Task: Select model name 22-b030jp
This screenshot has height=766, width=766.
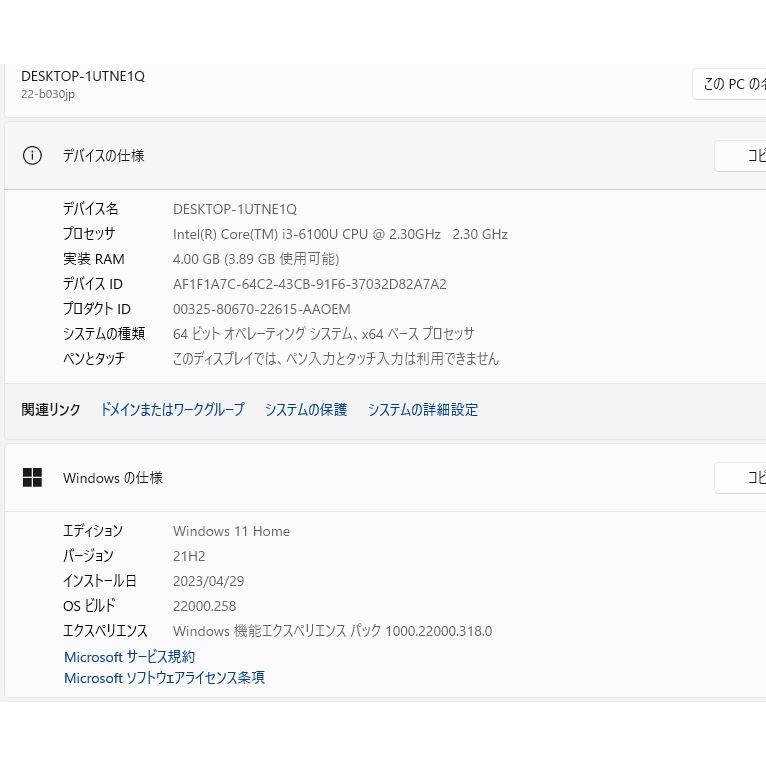Action: pos(48,94)
